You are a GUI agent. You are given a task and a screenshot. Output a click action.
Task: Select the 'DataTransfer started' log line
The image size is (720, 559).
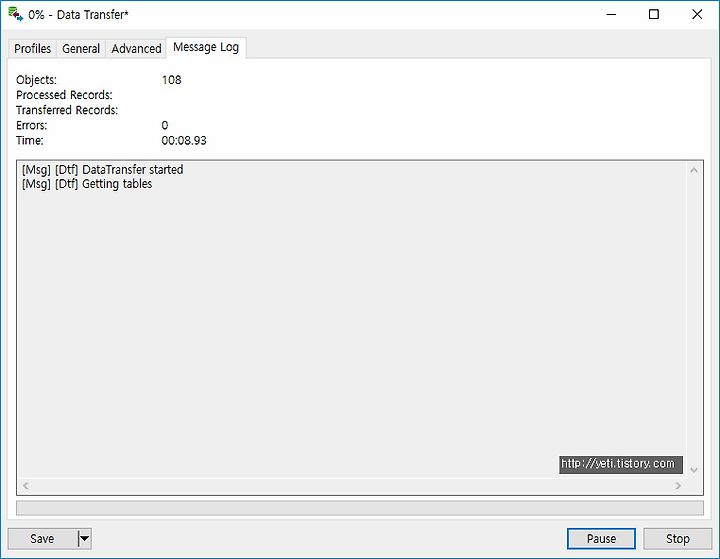pos(102,169)
